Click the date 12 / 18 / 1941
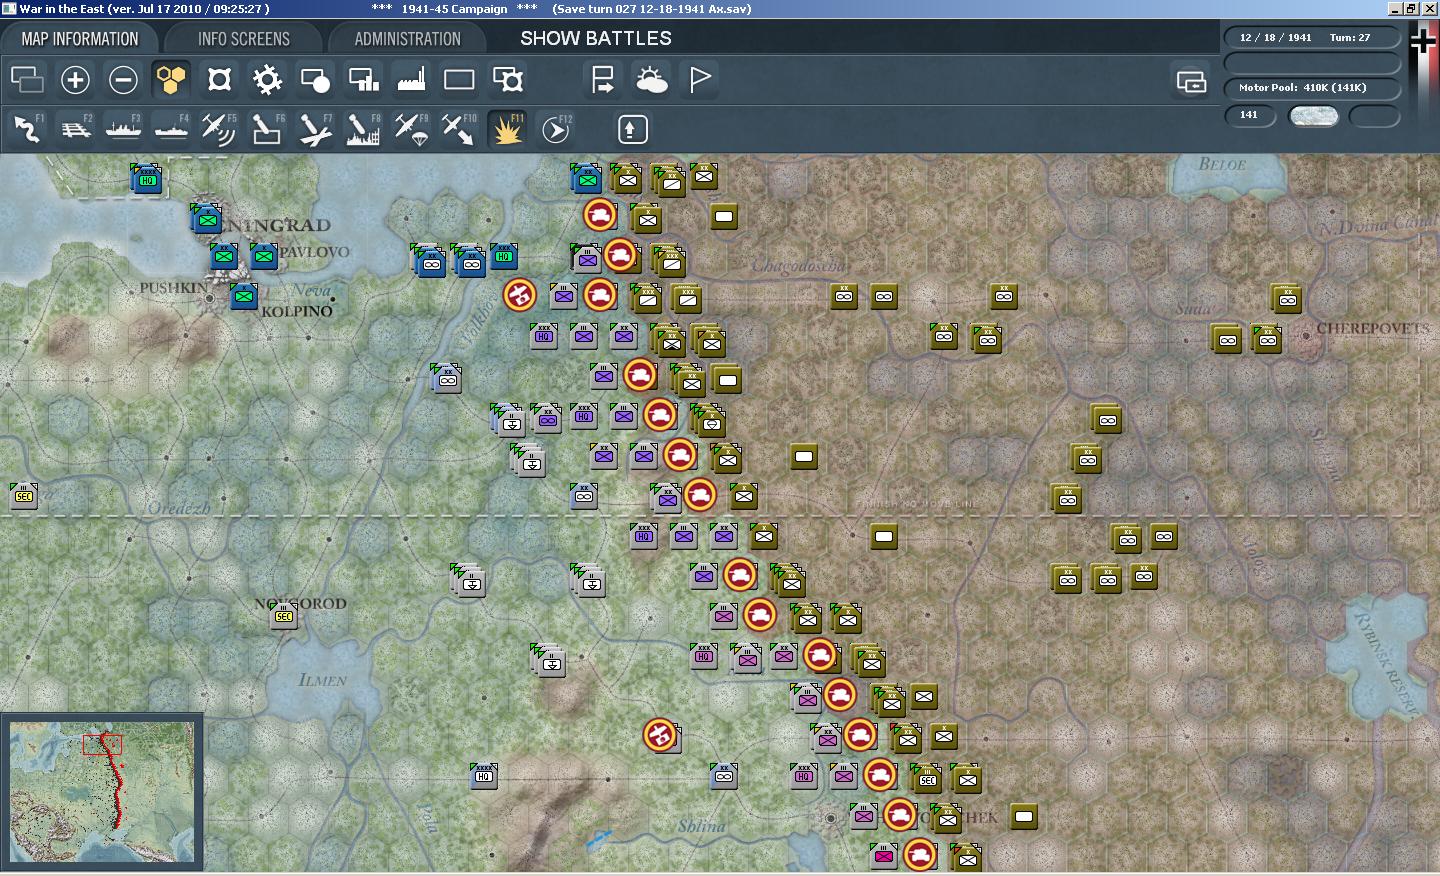Image resolution: width=1440 pixels, height=876 pixels. tap(1275, 37)
